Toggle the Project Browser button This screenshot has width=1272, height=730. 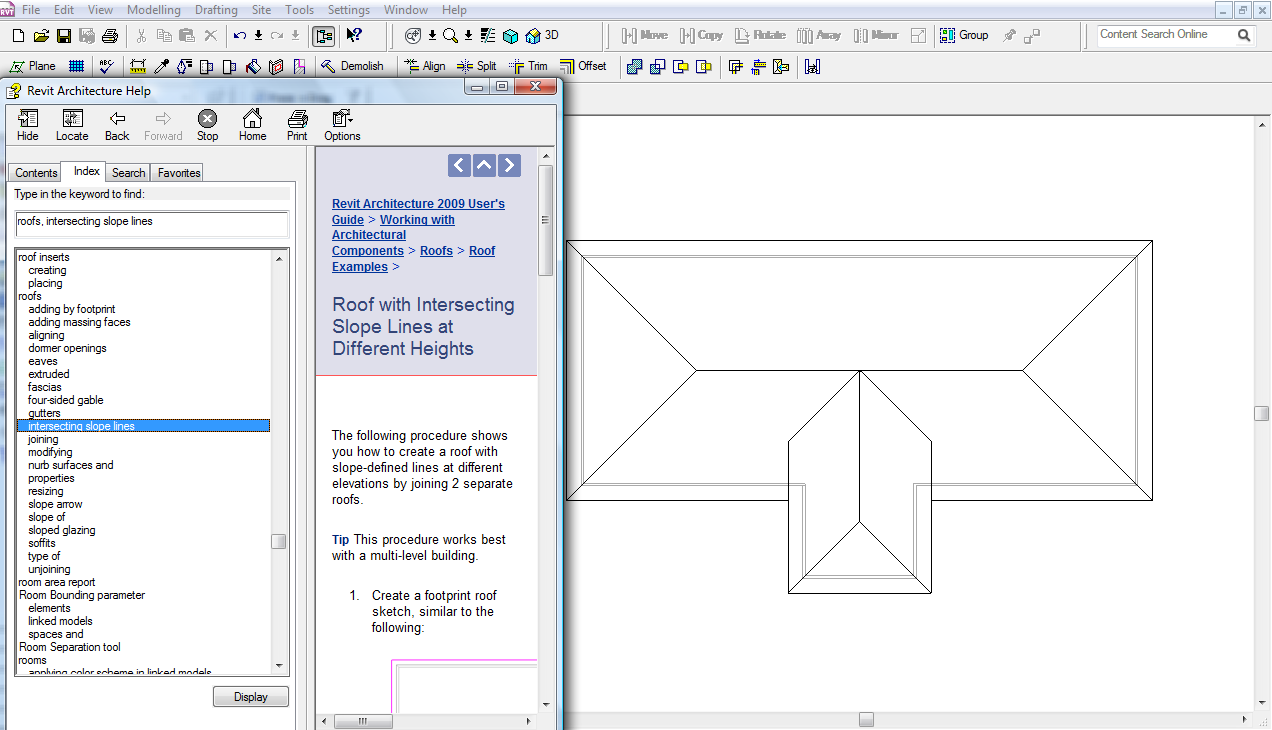click(323, 36)
